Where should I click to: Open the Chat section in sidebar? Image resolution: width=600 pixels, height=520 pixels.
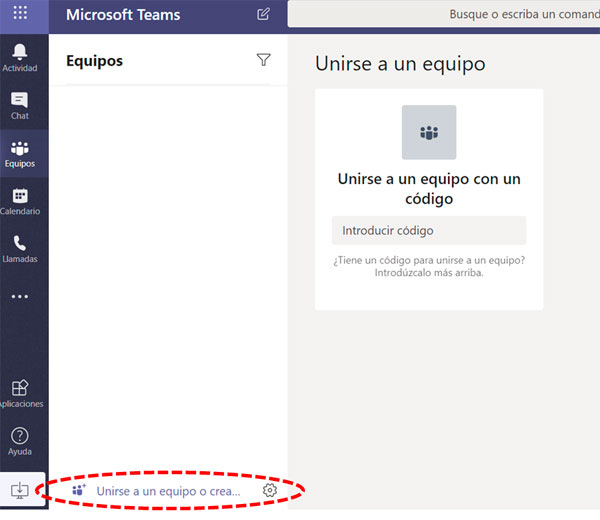20,106
